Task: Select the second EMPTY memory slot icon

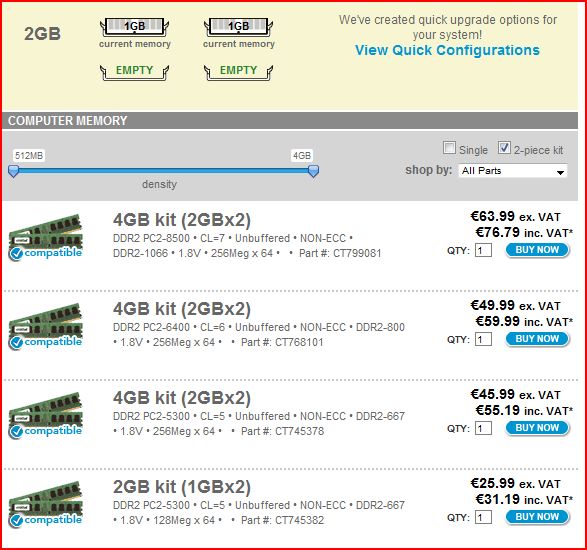Action: pyautogui.click(x=238, y=72)
